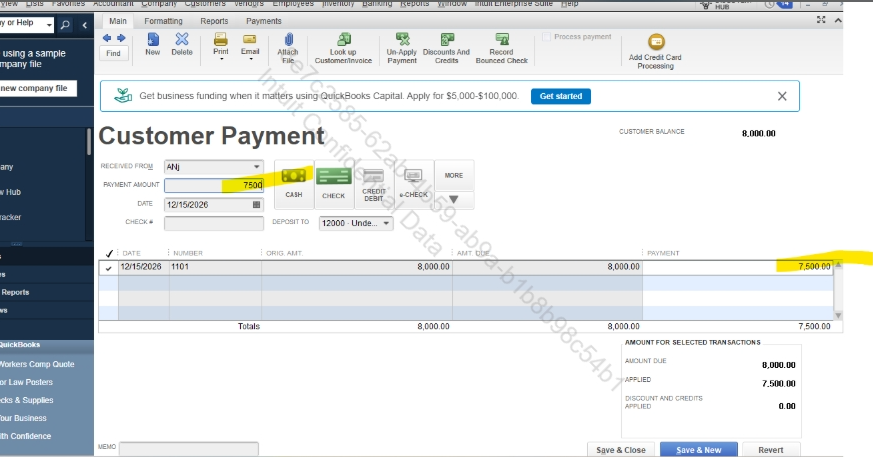Click the Email dropdown arrow
This screenshot has height=457, width=873.
[x=251, y=58]
